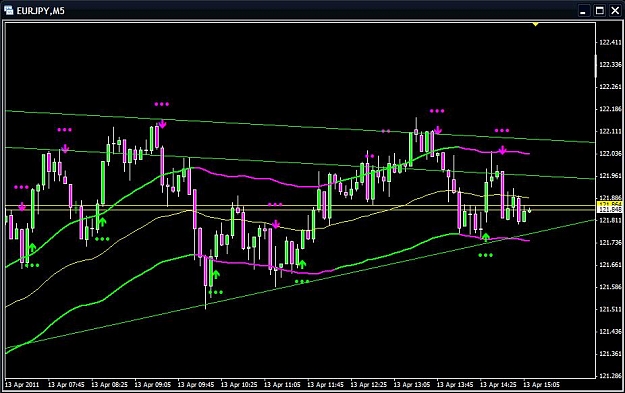This screenshot has height=393, width=625.
Task: Click the 13 Apr 14:25 time label
Action: [x=498, y=385]
